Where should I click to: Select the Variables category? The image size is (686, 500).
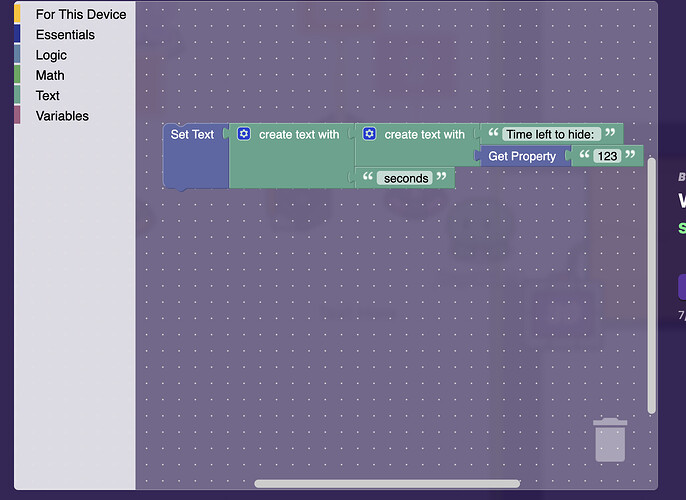62,116
